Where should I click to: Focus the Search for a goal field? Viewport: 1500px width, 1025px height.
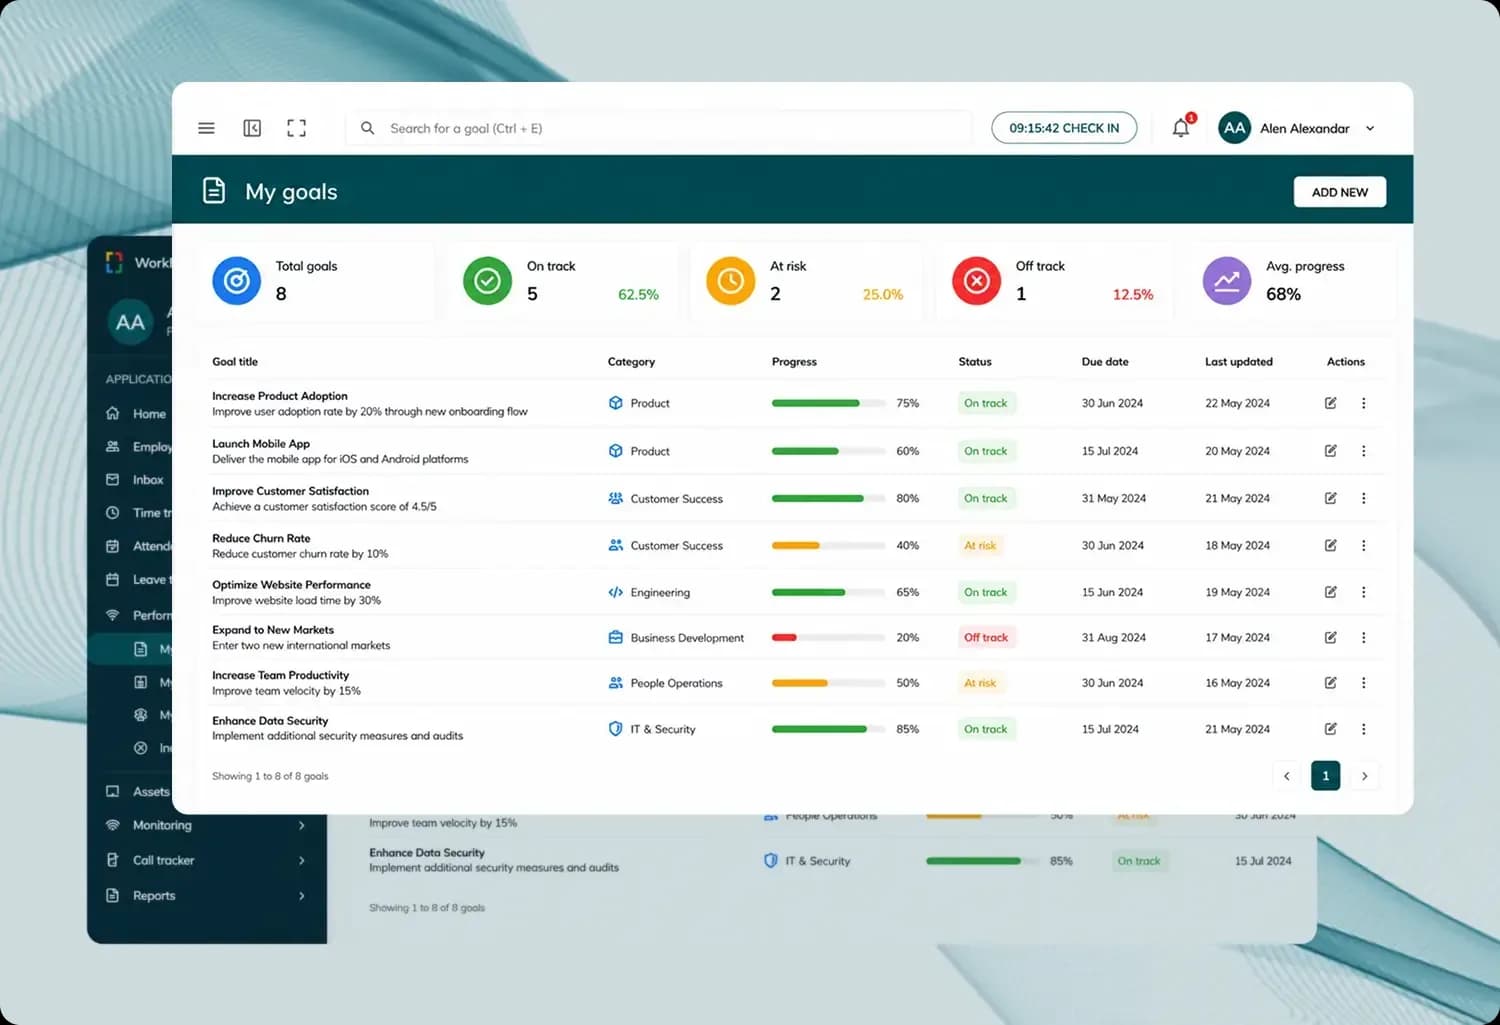point(660,128)
